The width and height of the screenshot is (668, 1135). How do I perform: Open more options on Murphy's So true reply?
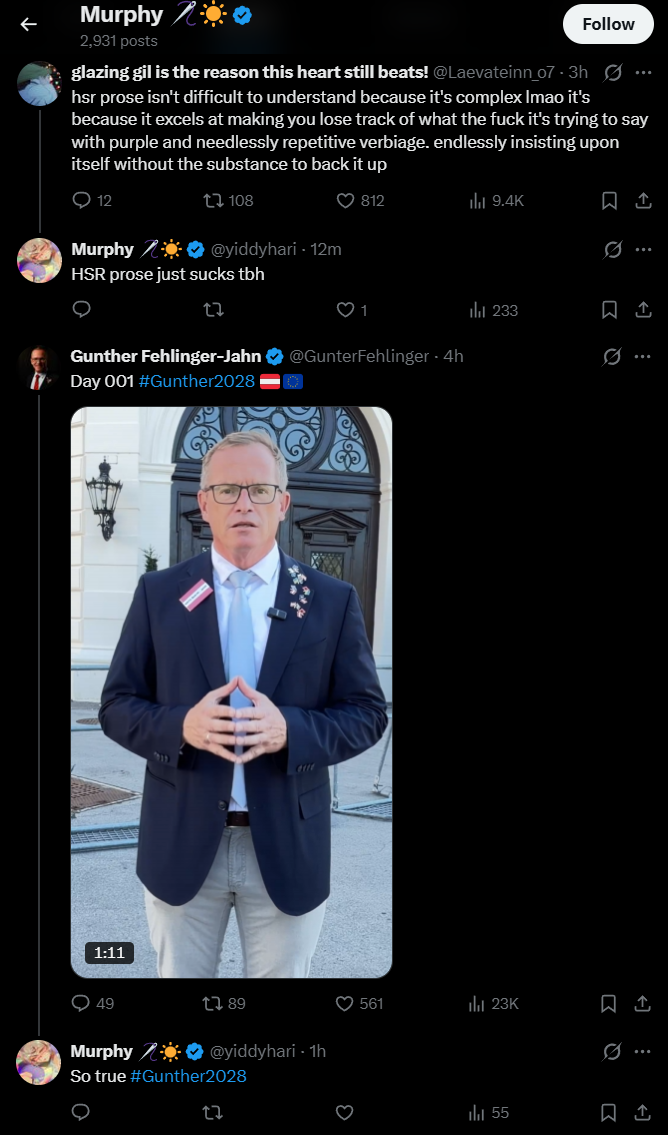point(643,1051)
